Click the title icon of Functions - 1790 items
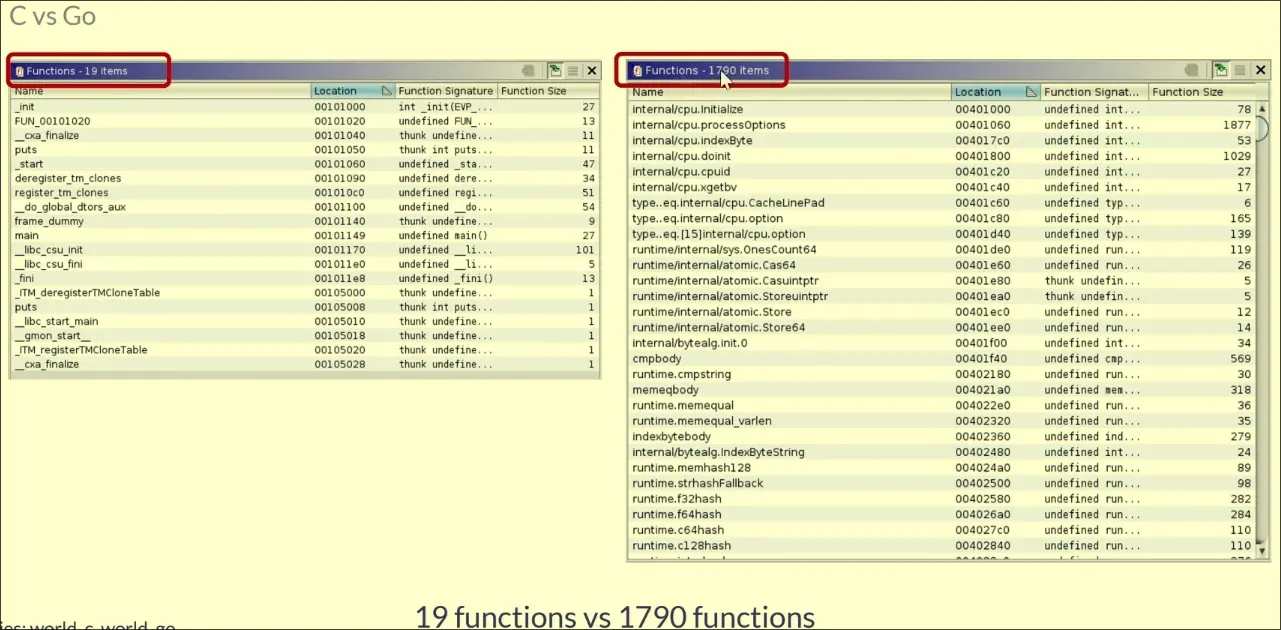 coord(638,71)
